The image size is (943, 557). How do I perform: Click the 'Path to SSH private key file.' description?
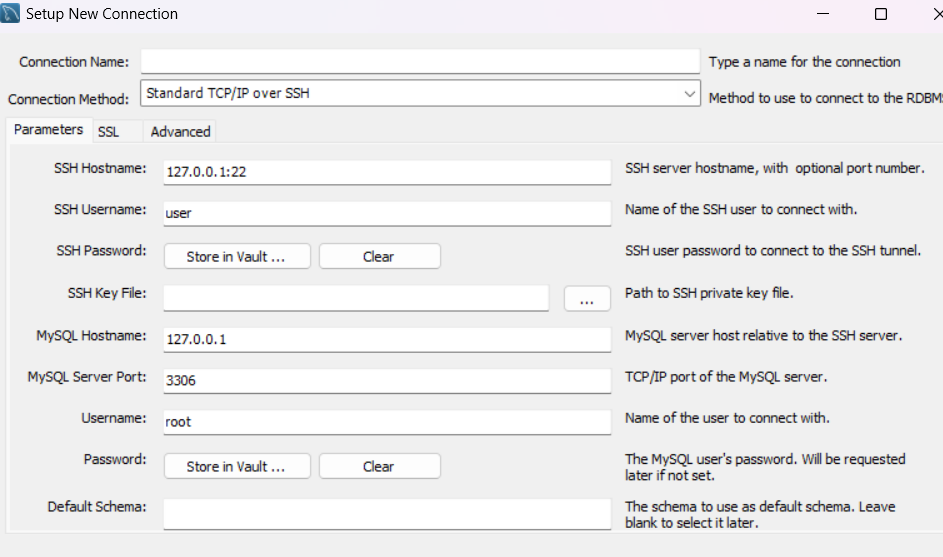[x=709, y=293]
